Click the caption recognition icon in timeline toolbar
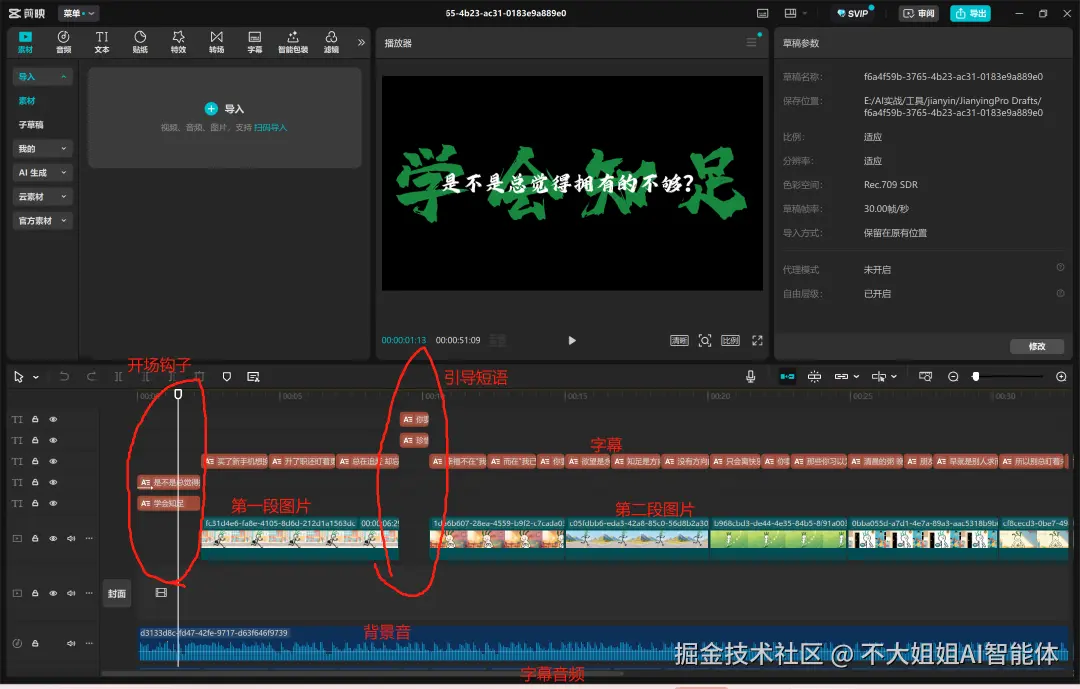This screenshot has width=1080, height=689. (x=253, y=376)
